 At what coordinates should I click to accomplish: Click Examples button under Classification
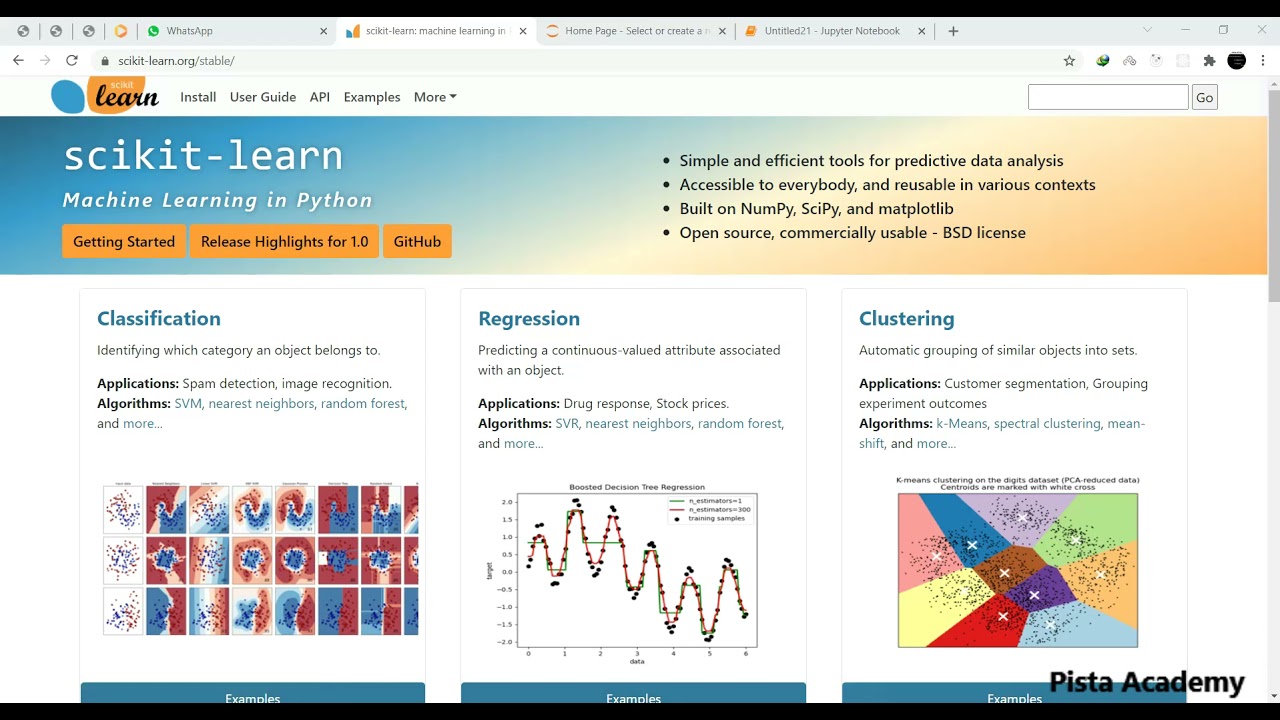(253, 693)
